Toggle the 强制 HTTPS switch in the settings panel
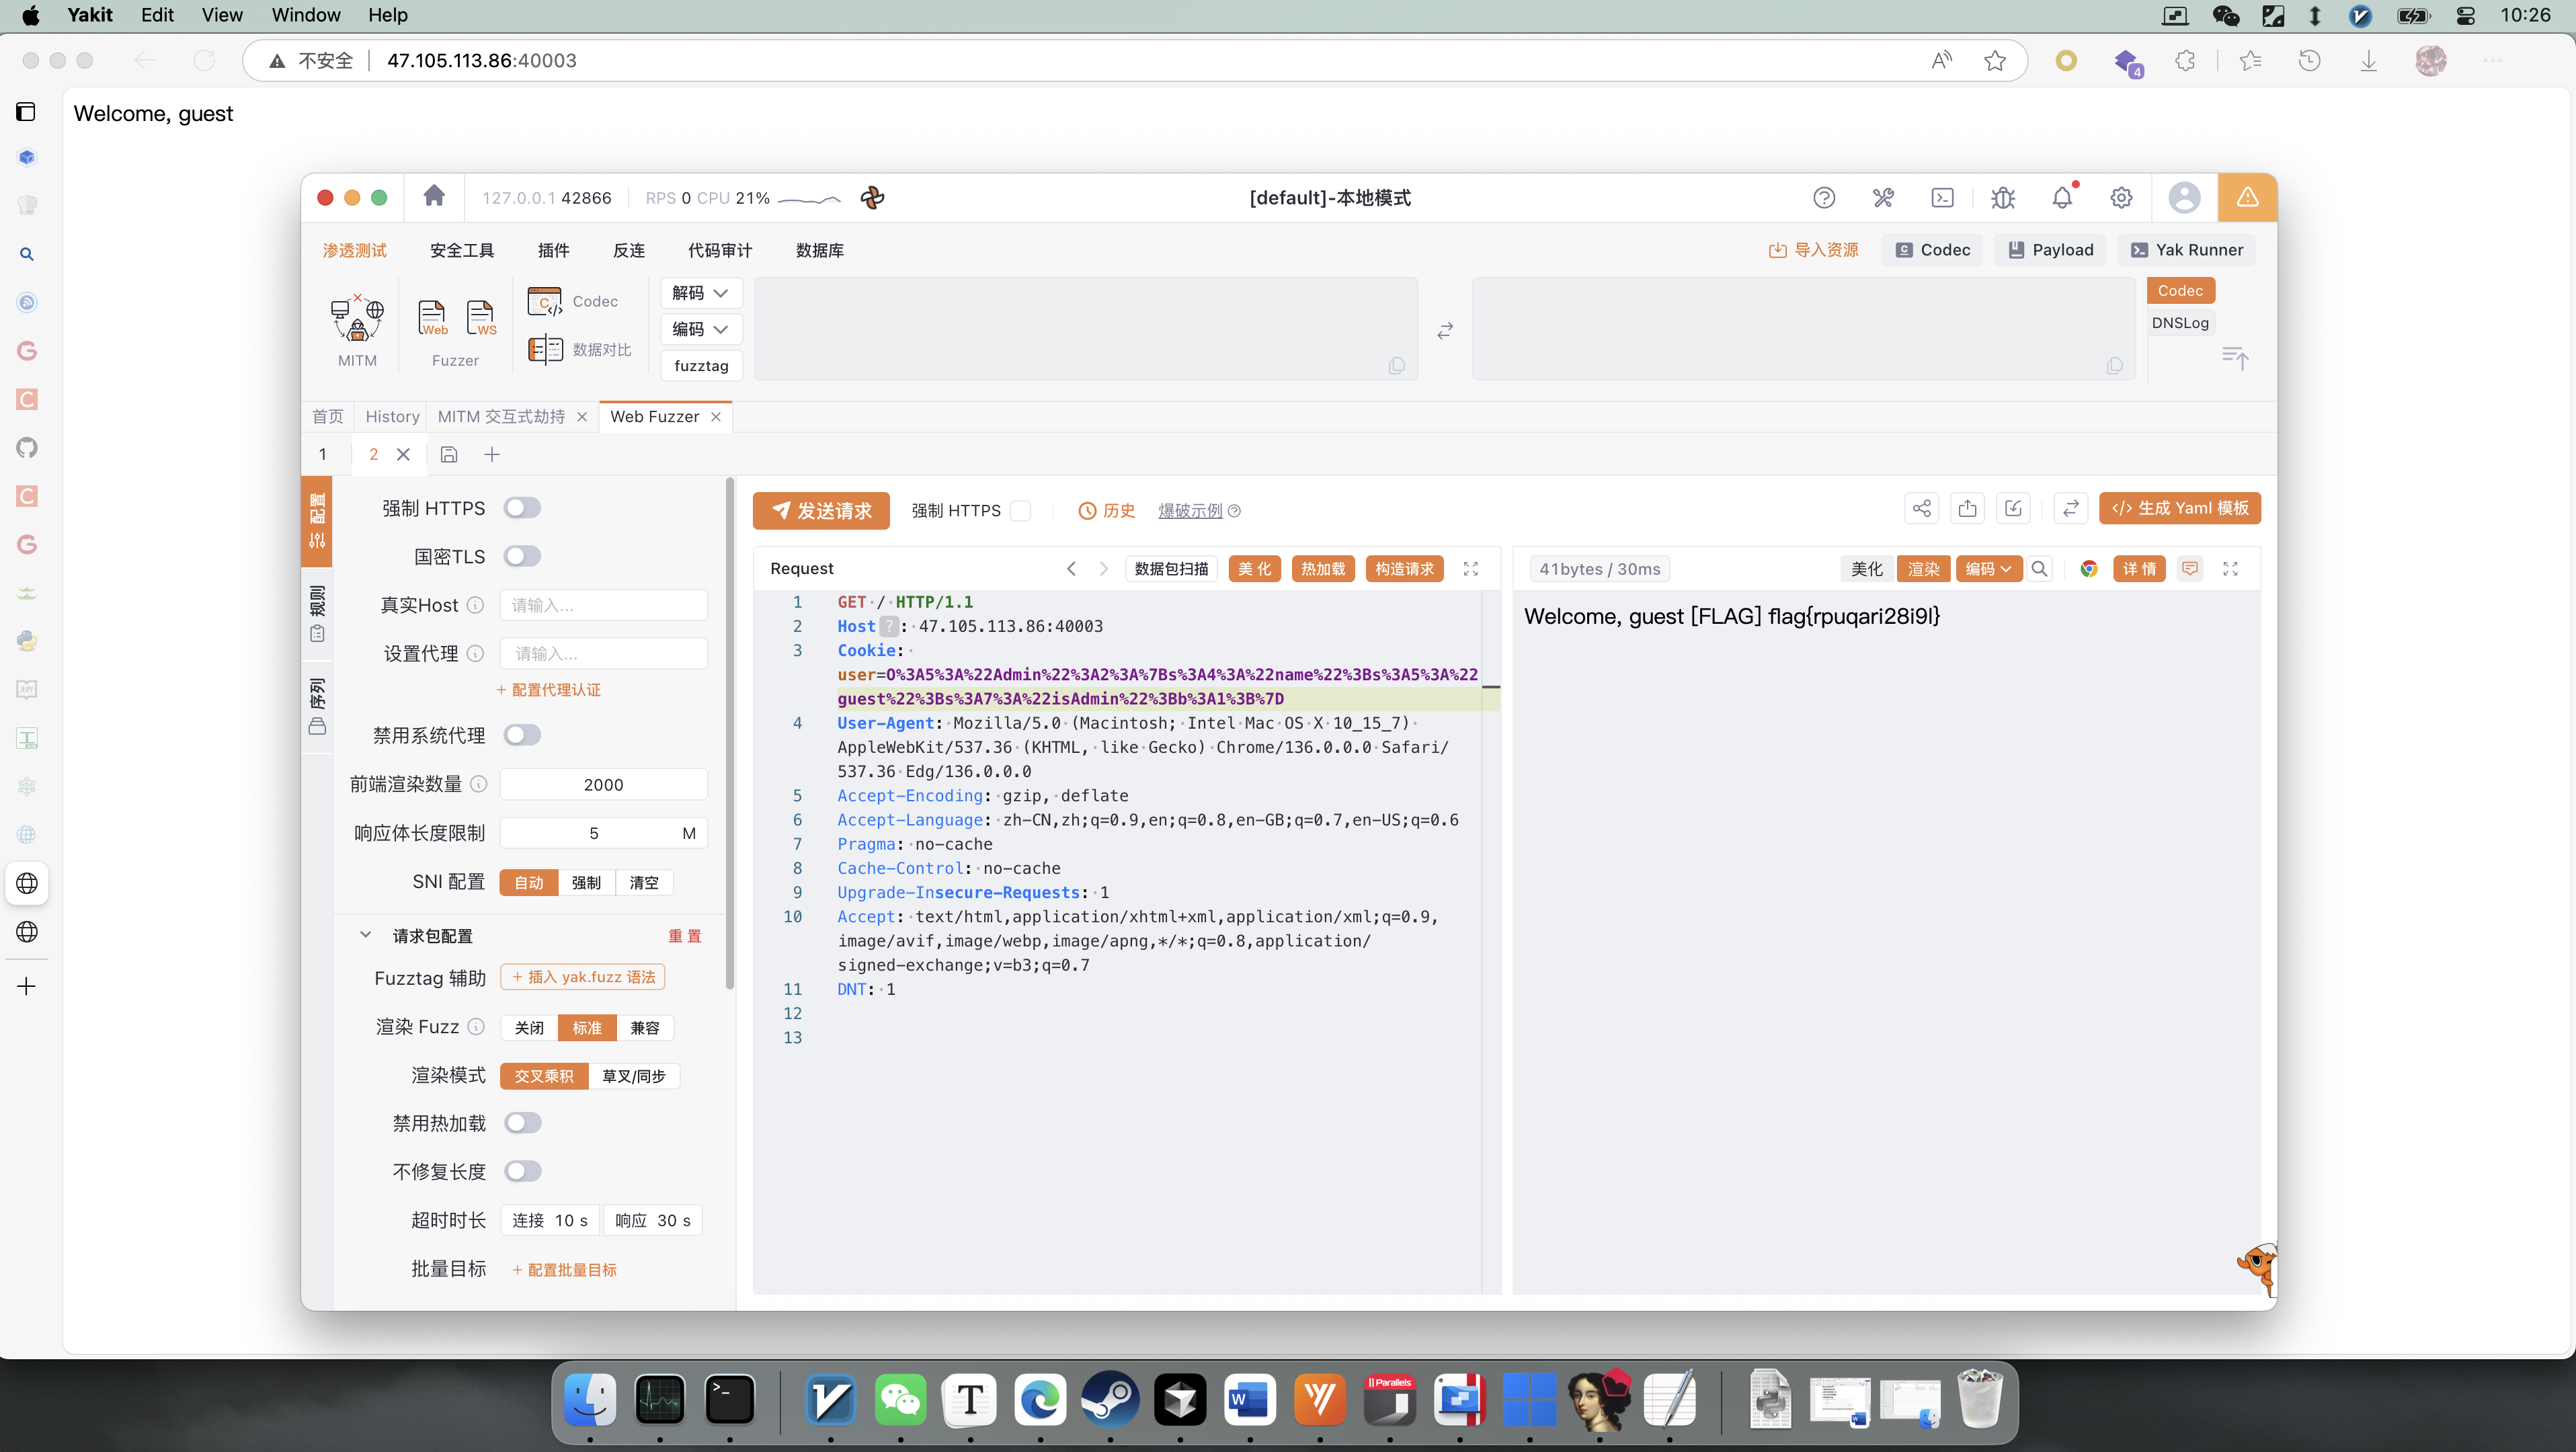The height and width of the screenshot is (1452, 2576). point(522,508)
